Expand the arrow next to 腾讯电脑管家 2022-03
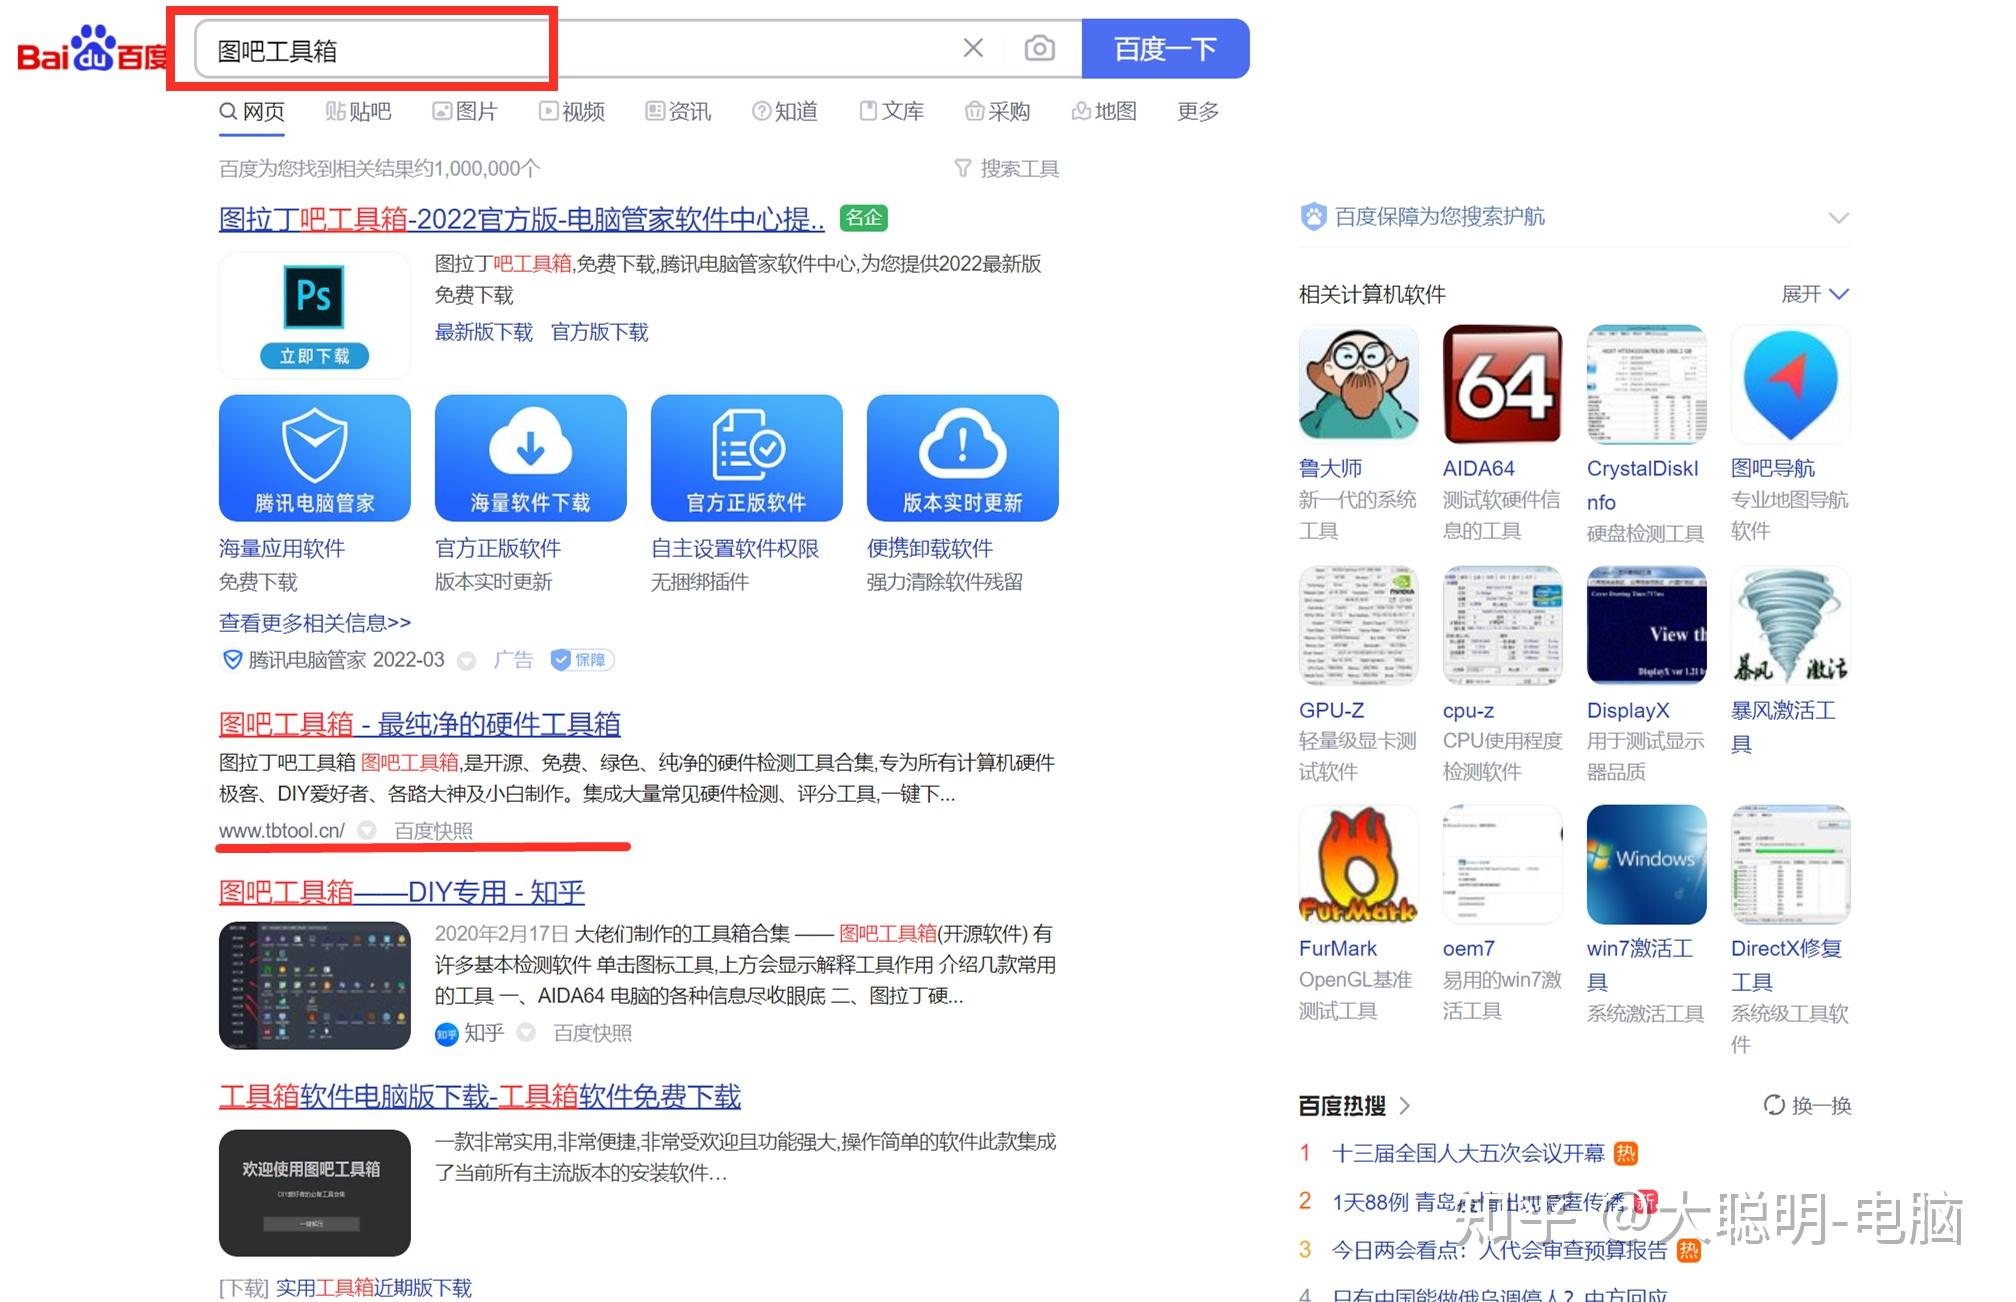Image resolution: width=2016 pixels, height=1302 pixels. click(x=466, y=661)
